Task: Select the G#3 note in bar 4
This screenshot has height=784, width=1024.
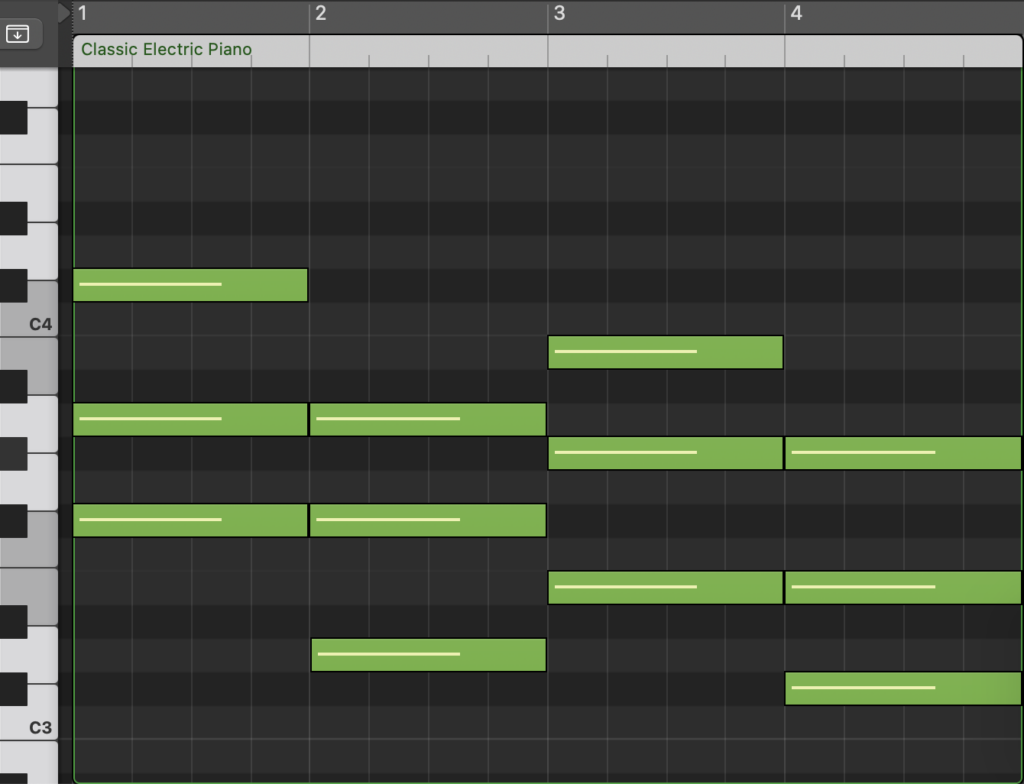Action: (903, 453)
